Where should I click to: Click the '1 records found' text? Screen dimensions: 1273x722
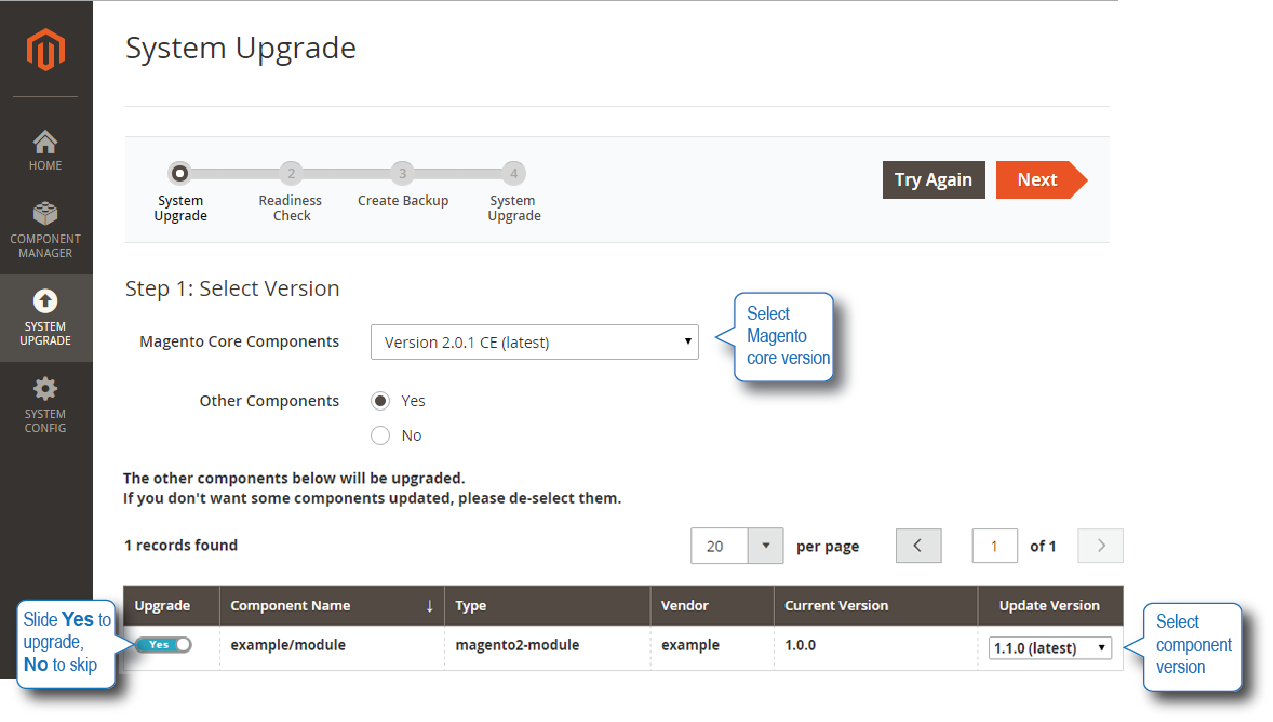[181, 545]
